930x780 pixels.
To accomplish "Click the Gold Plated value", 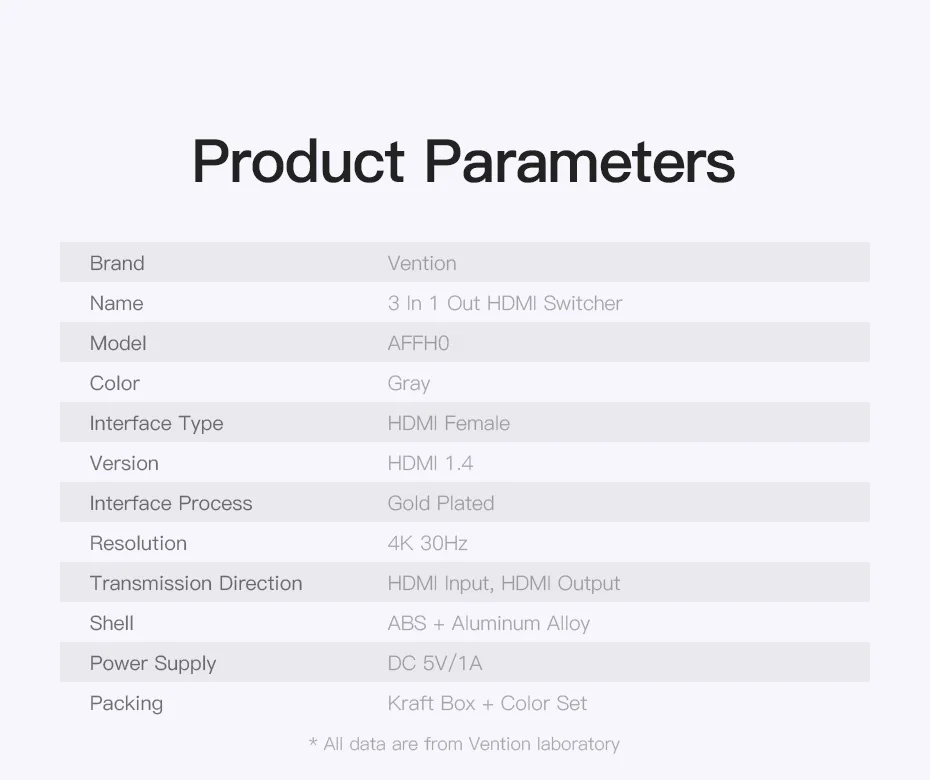I will [441, 503].
